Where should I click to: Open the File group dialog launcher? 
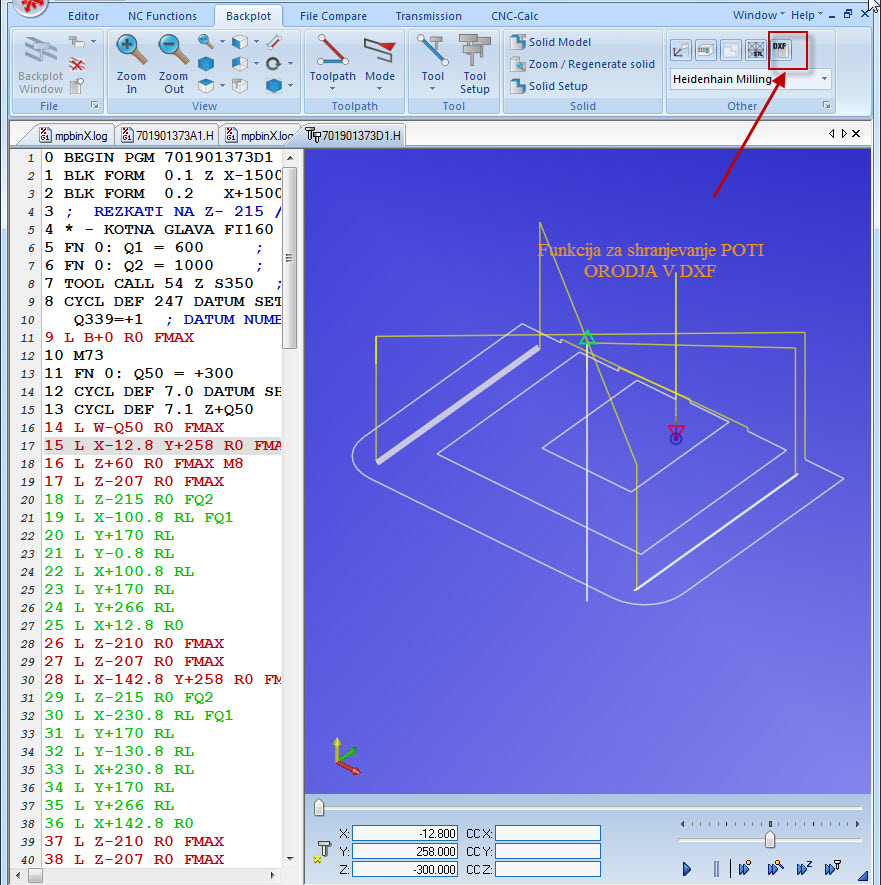coord(95,105)
